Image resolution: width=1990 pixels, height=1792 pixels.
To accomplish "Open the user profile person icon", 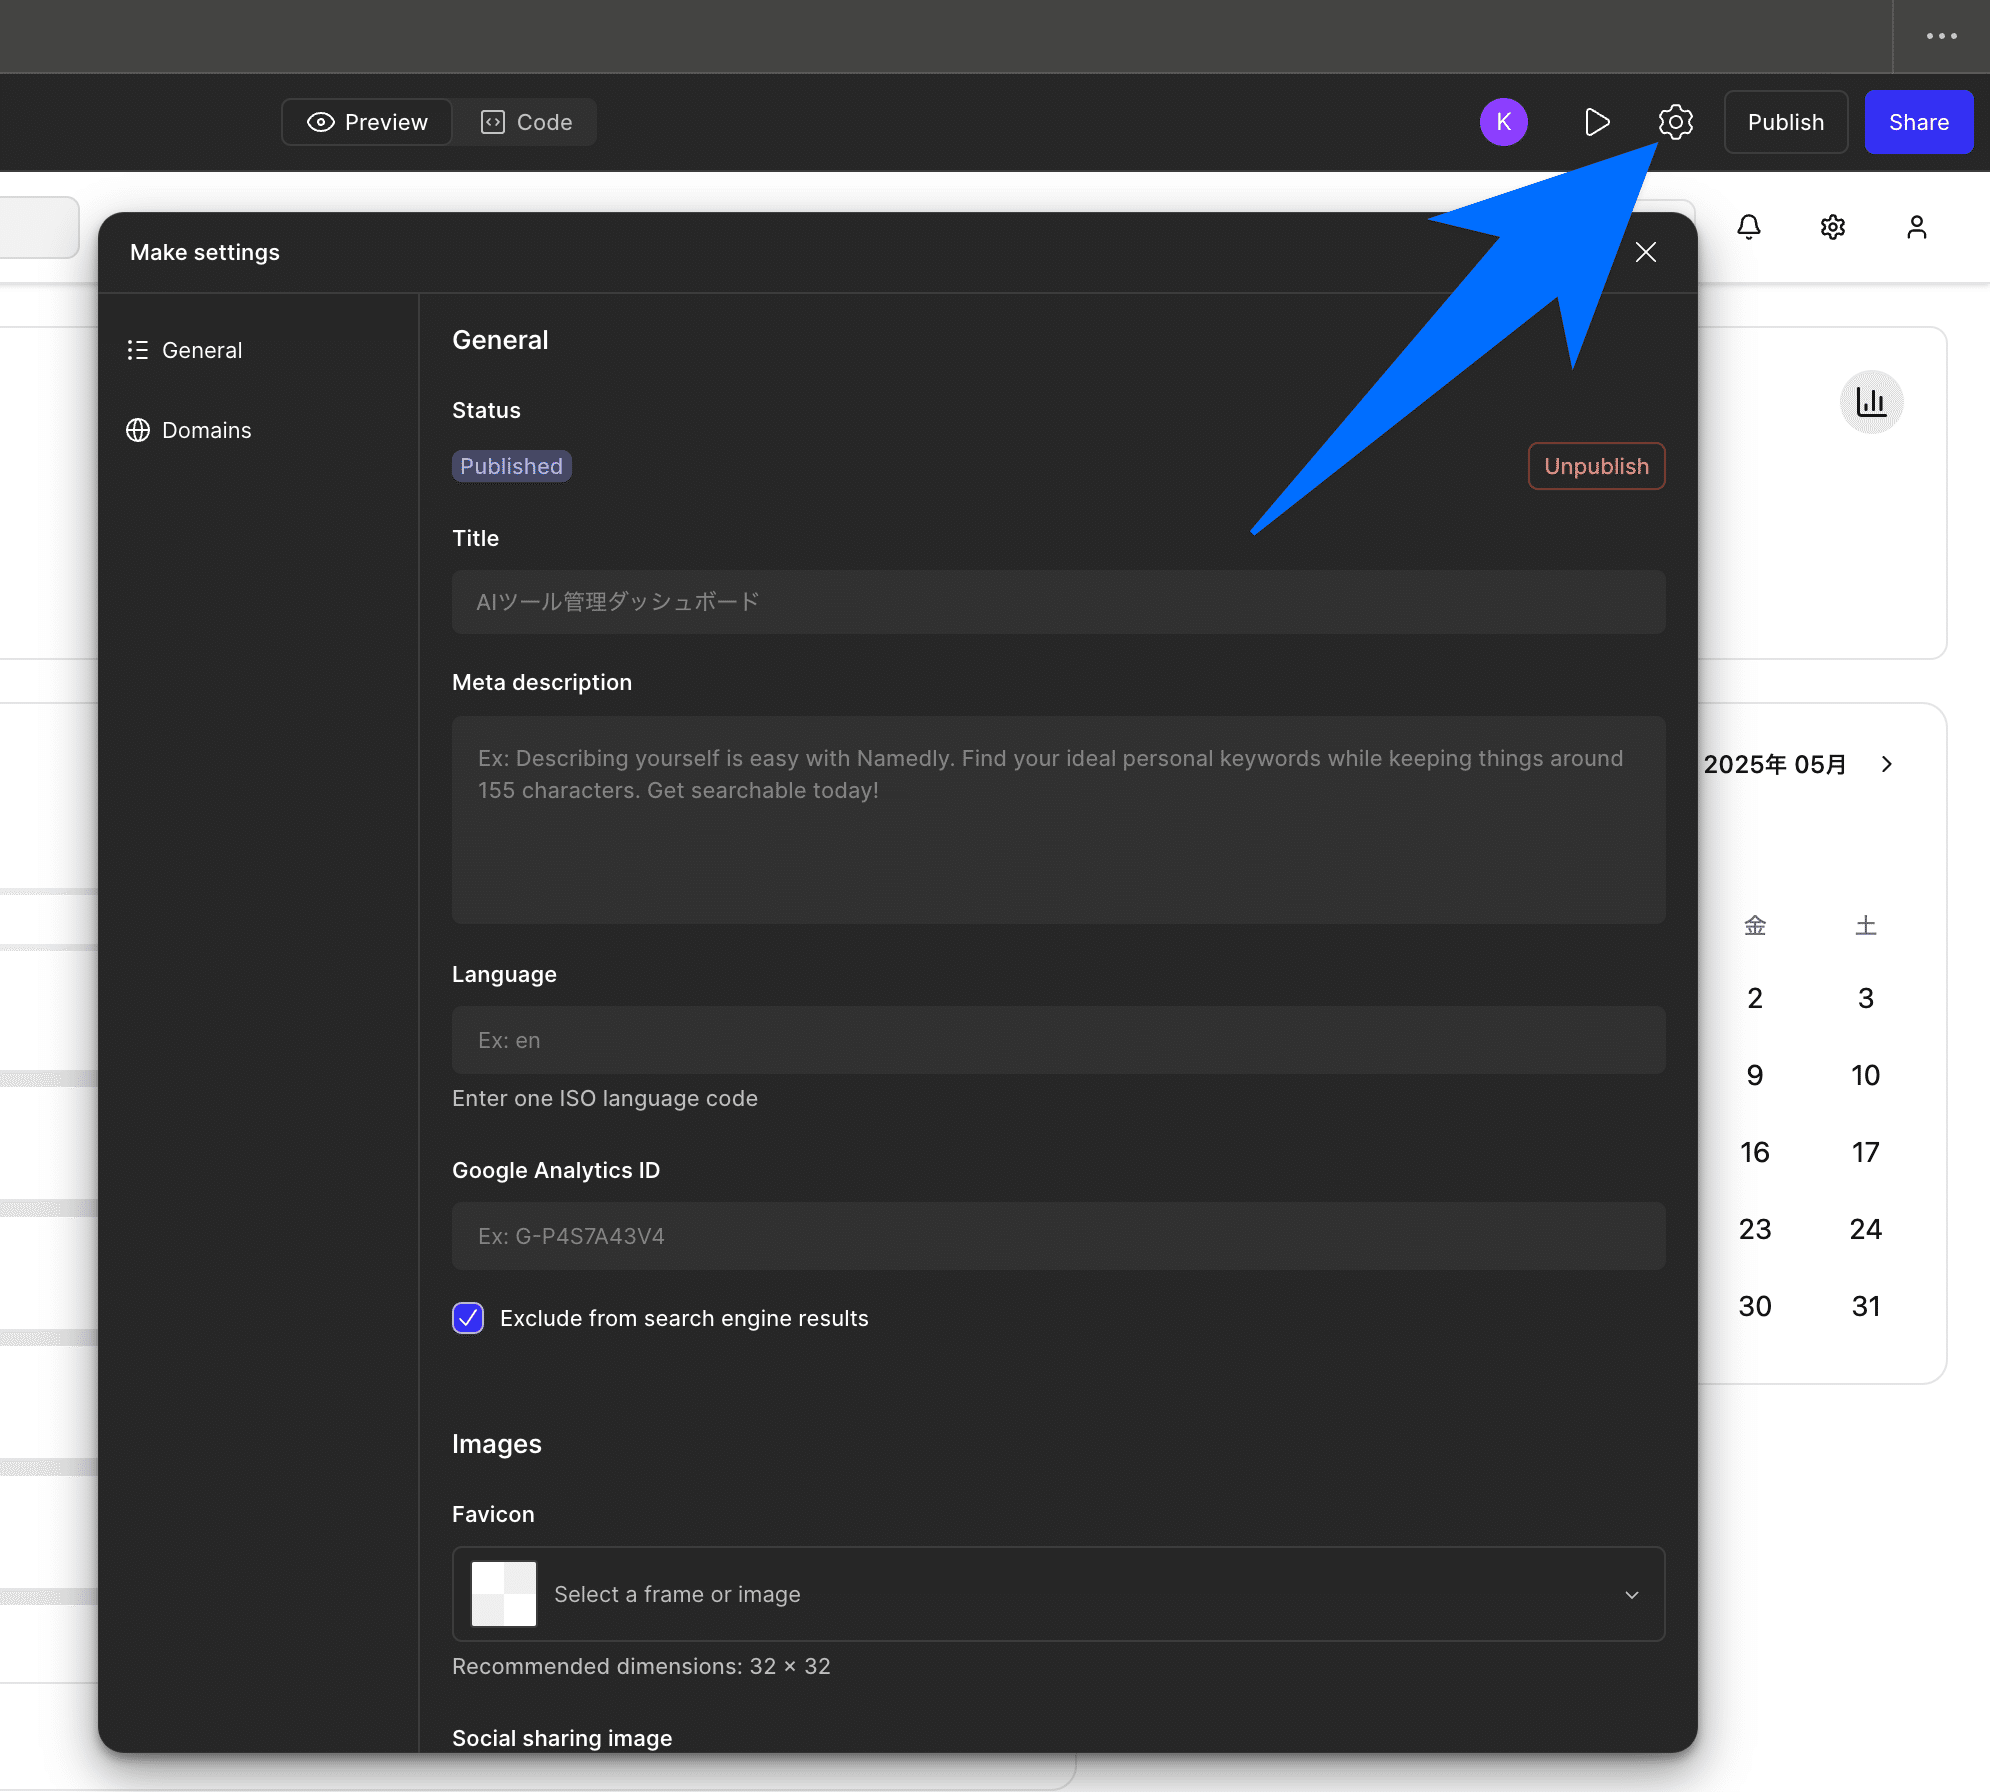I will 1916,227.
